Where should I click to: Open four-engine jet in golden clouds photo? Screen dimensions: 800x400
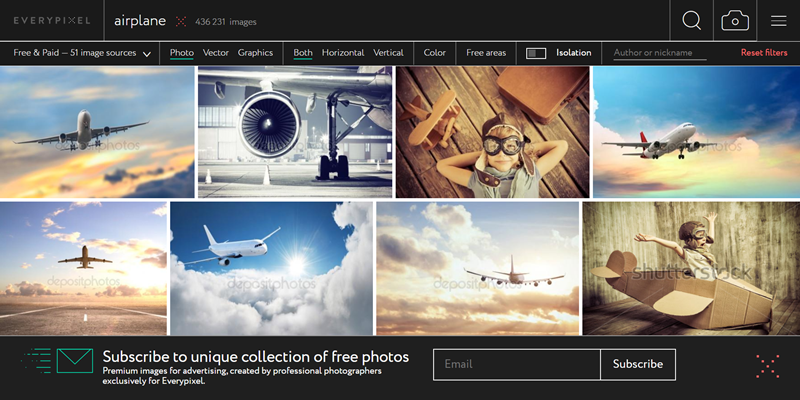tap(478, 268)
